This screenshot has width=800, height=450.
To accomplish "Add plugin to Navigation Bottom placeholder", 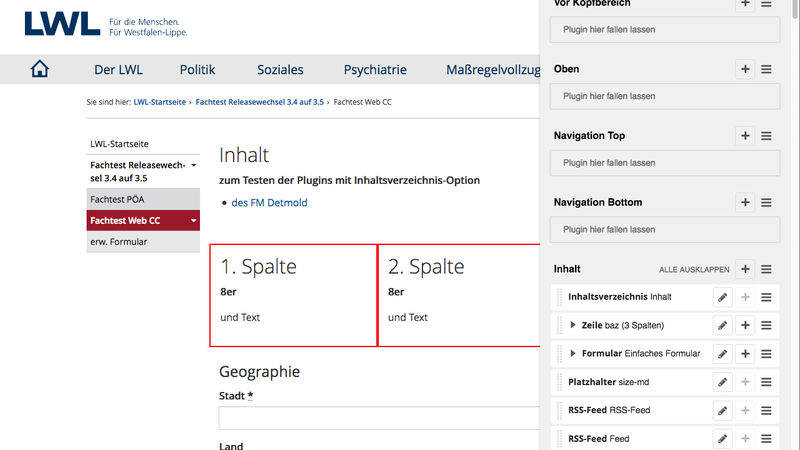I will click(x=745, y=203).
